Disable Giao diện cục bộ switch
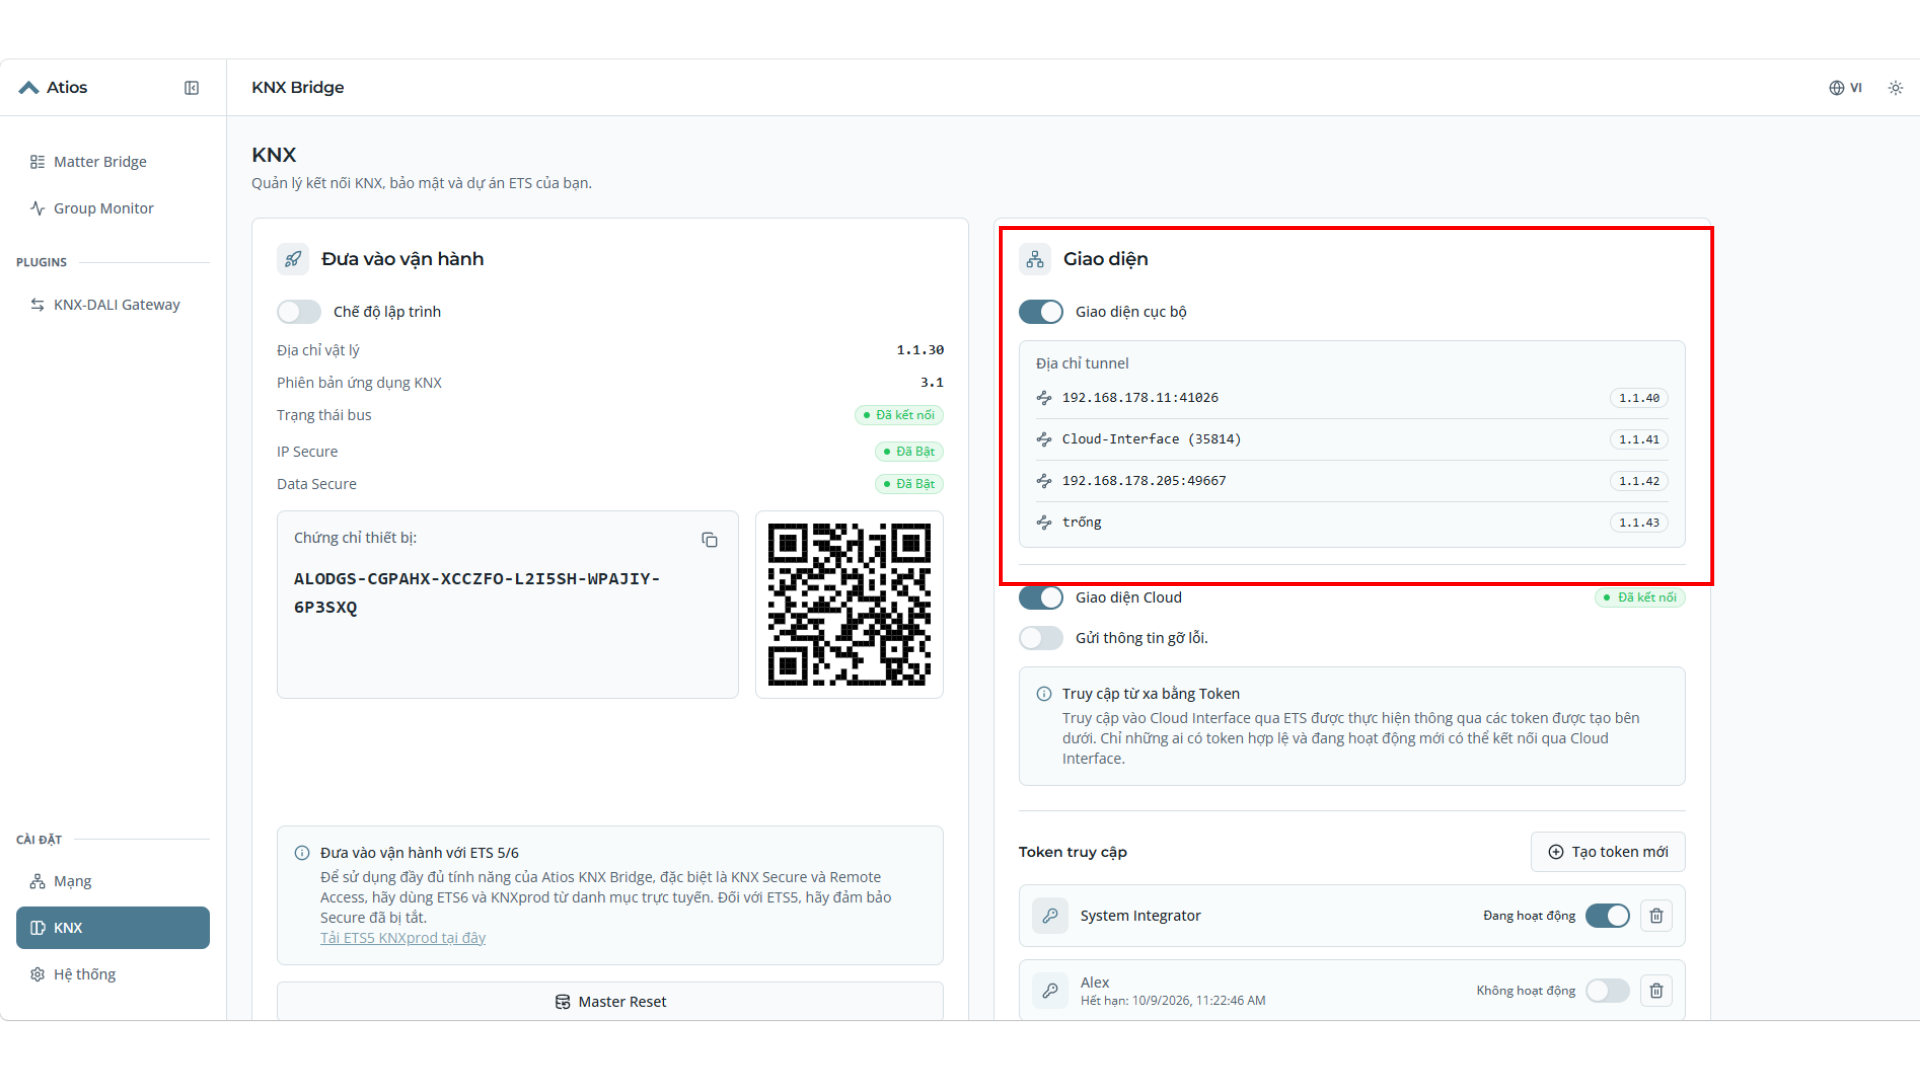The height and width of the screenshot is (1080, 1920). click(1041, 312)
